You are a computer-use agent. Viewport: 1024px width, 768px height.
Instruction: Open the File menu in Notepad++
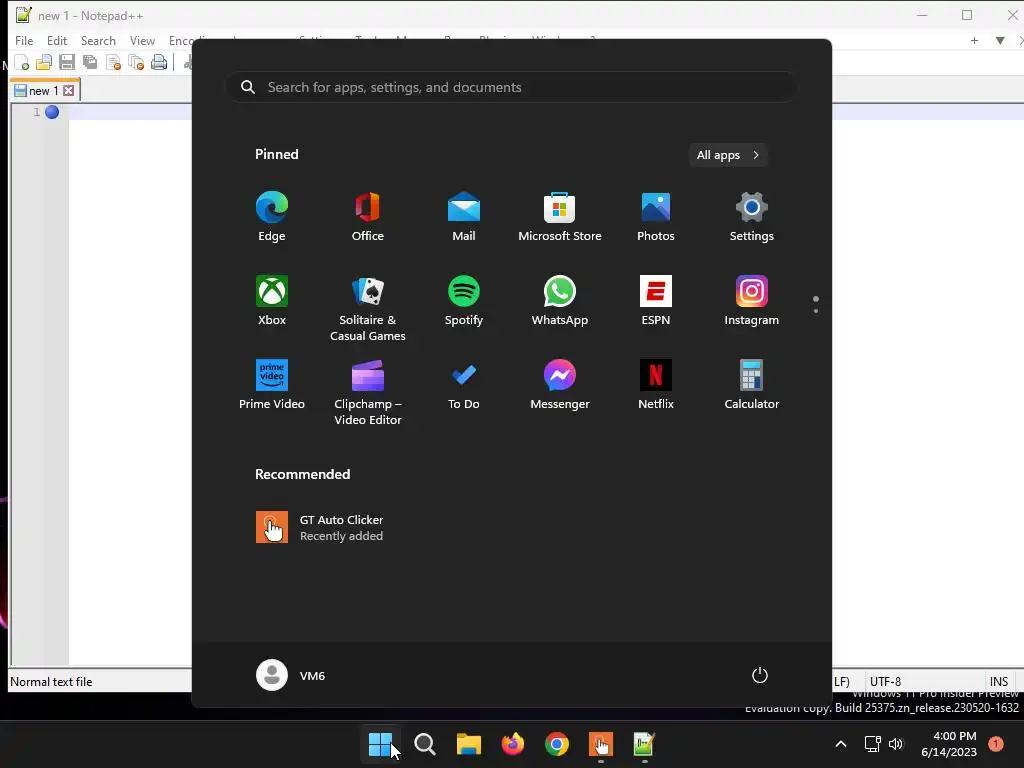(24, 40)
